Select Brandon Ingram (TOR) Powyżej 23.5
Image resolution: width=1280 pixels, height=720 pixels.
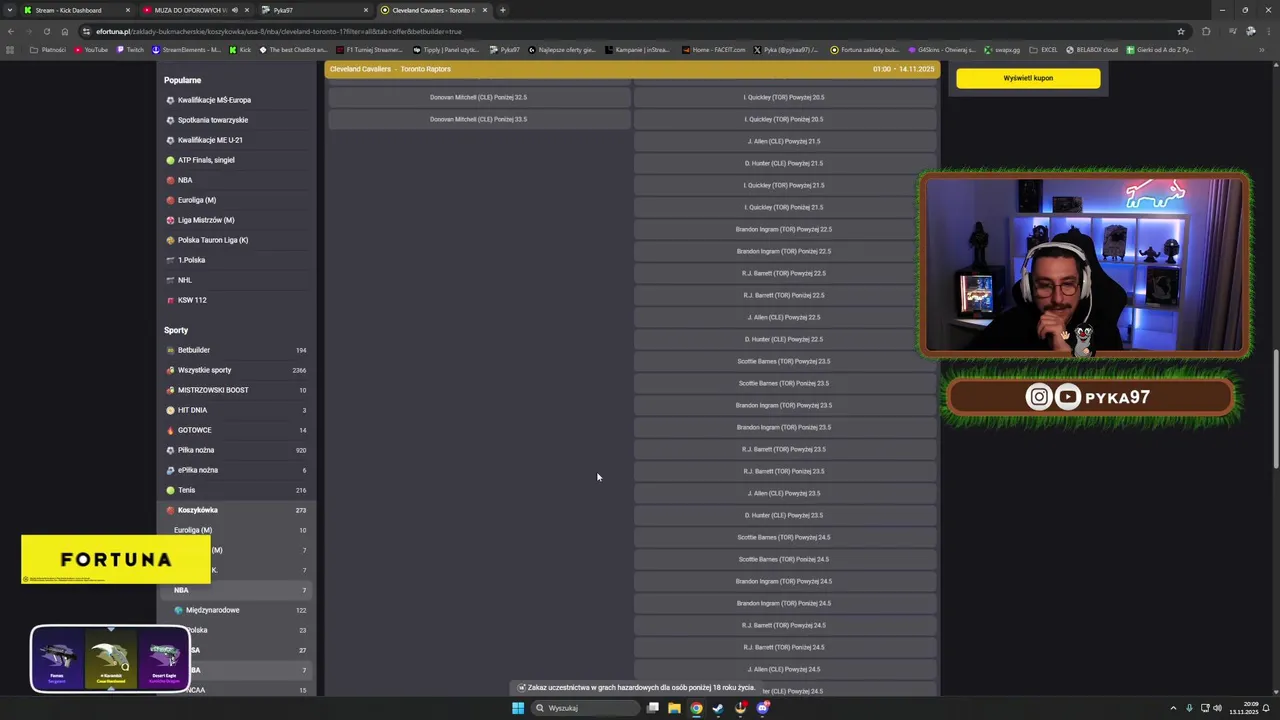(x=784, y=405)
